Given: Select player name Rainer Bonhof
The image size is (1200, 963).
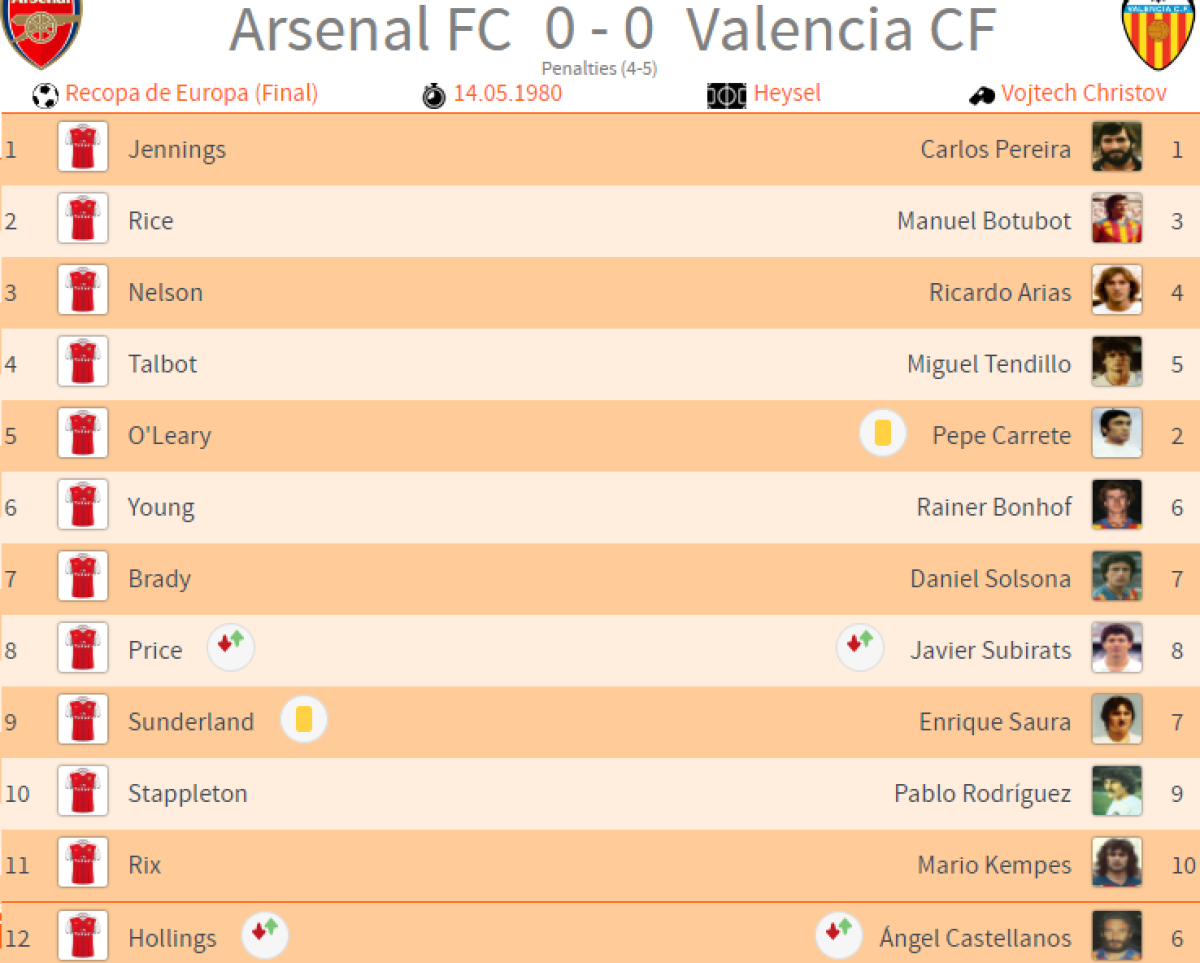Looking at the screenshot, I should pyautogui.click(x=993, y=507).
